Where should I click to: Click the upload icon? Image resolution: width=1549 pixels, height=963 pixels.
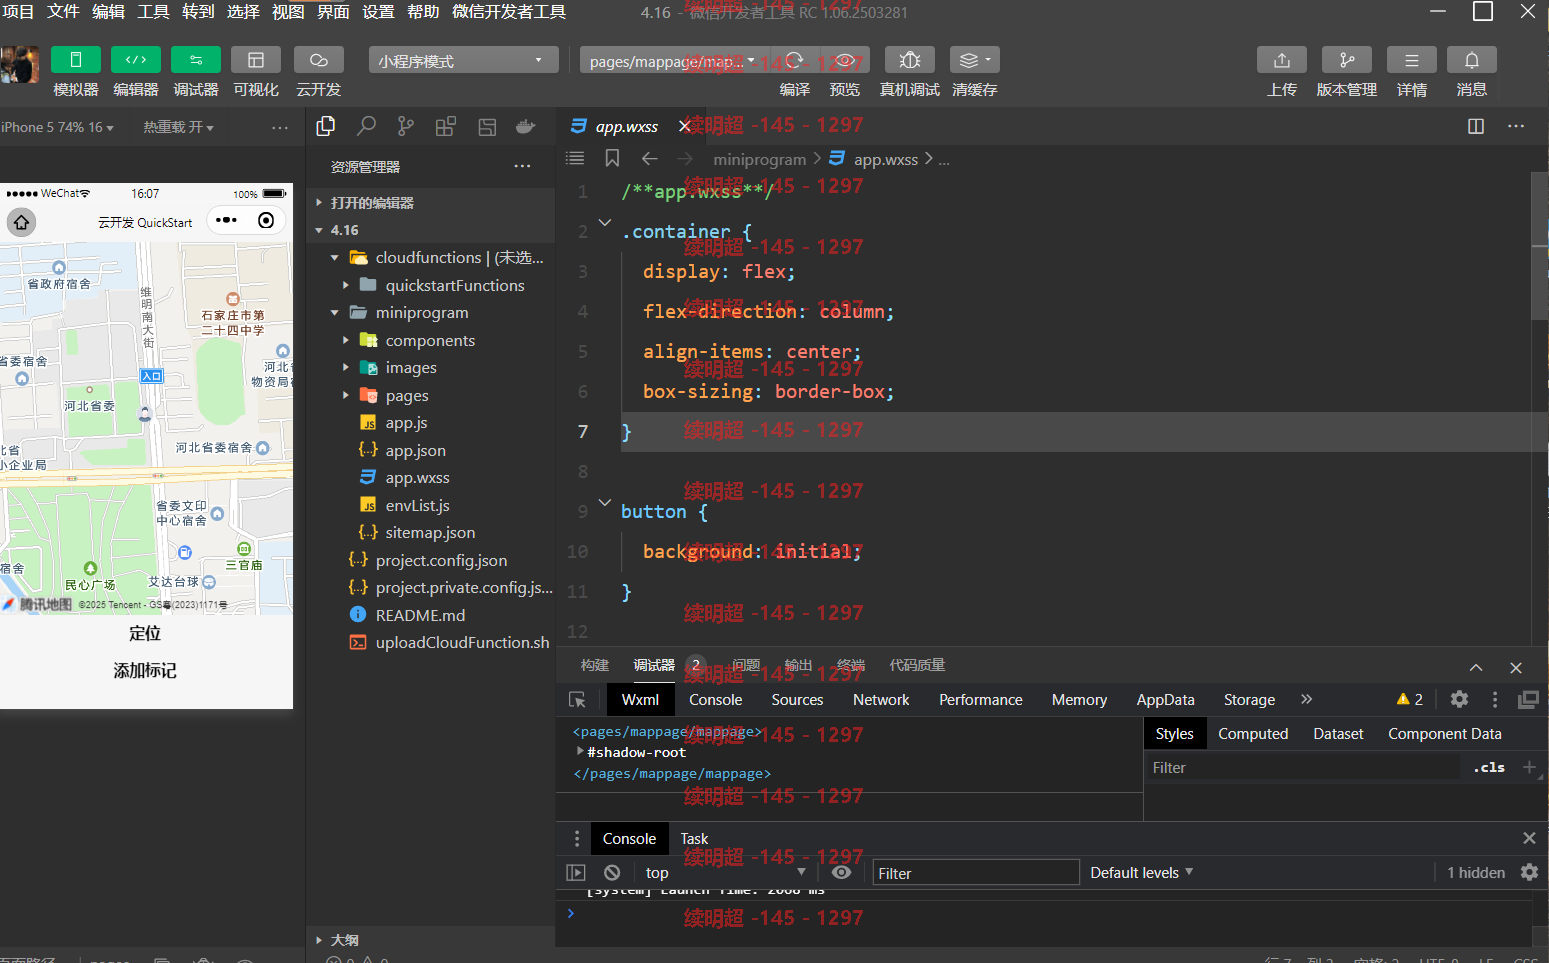[1282, 60]
